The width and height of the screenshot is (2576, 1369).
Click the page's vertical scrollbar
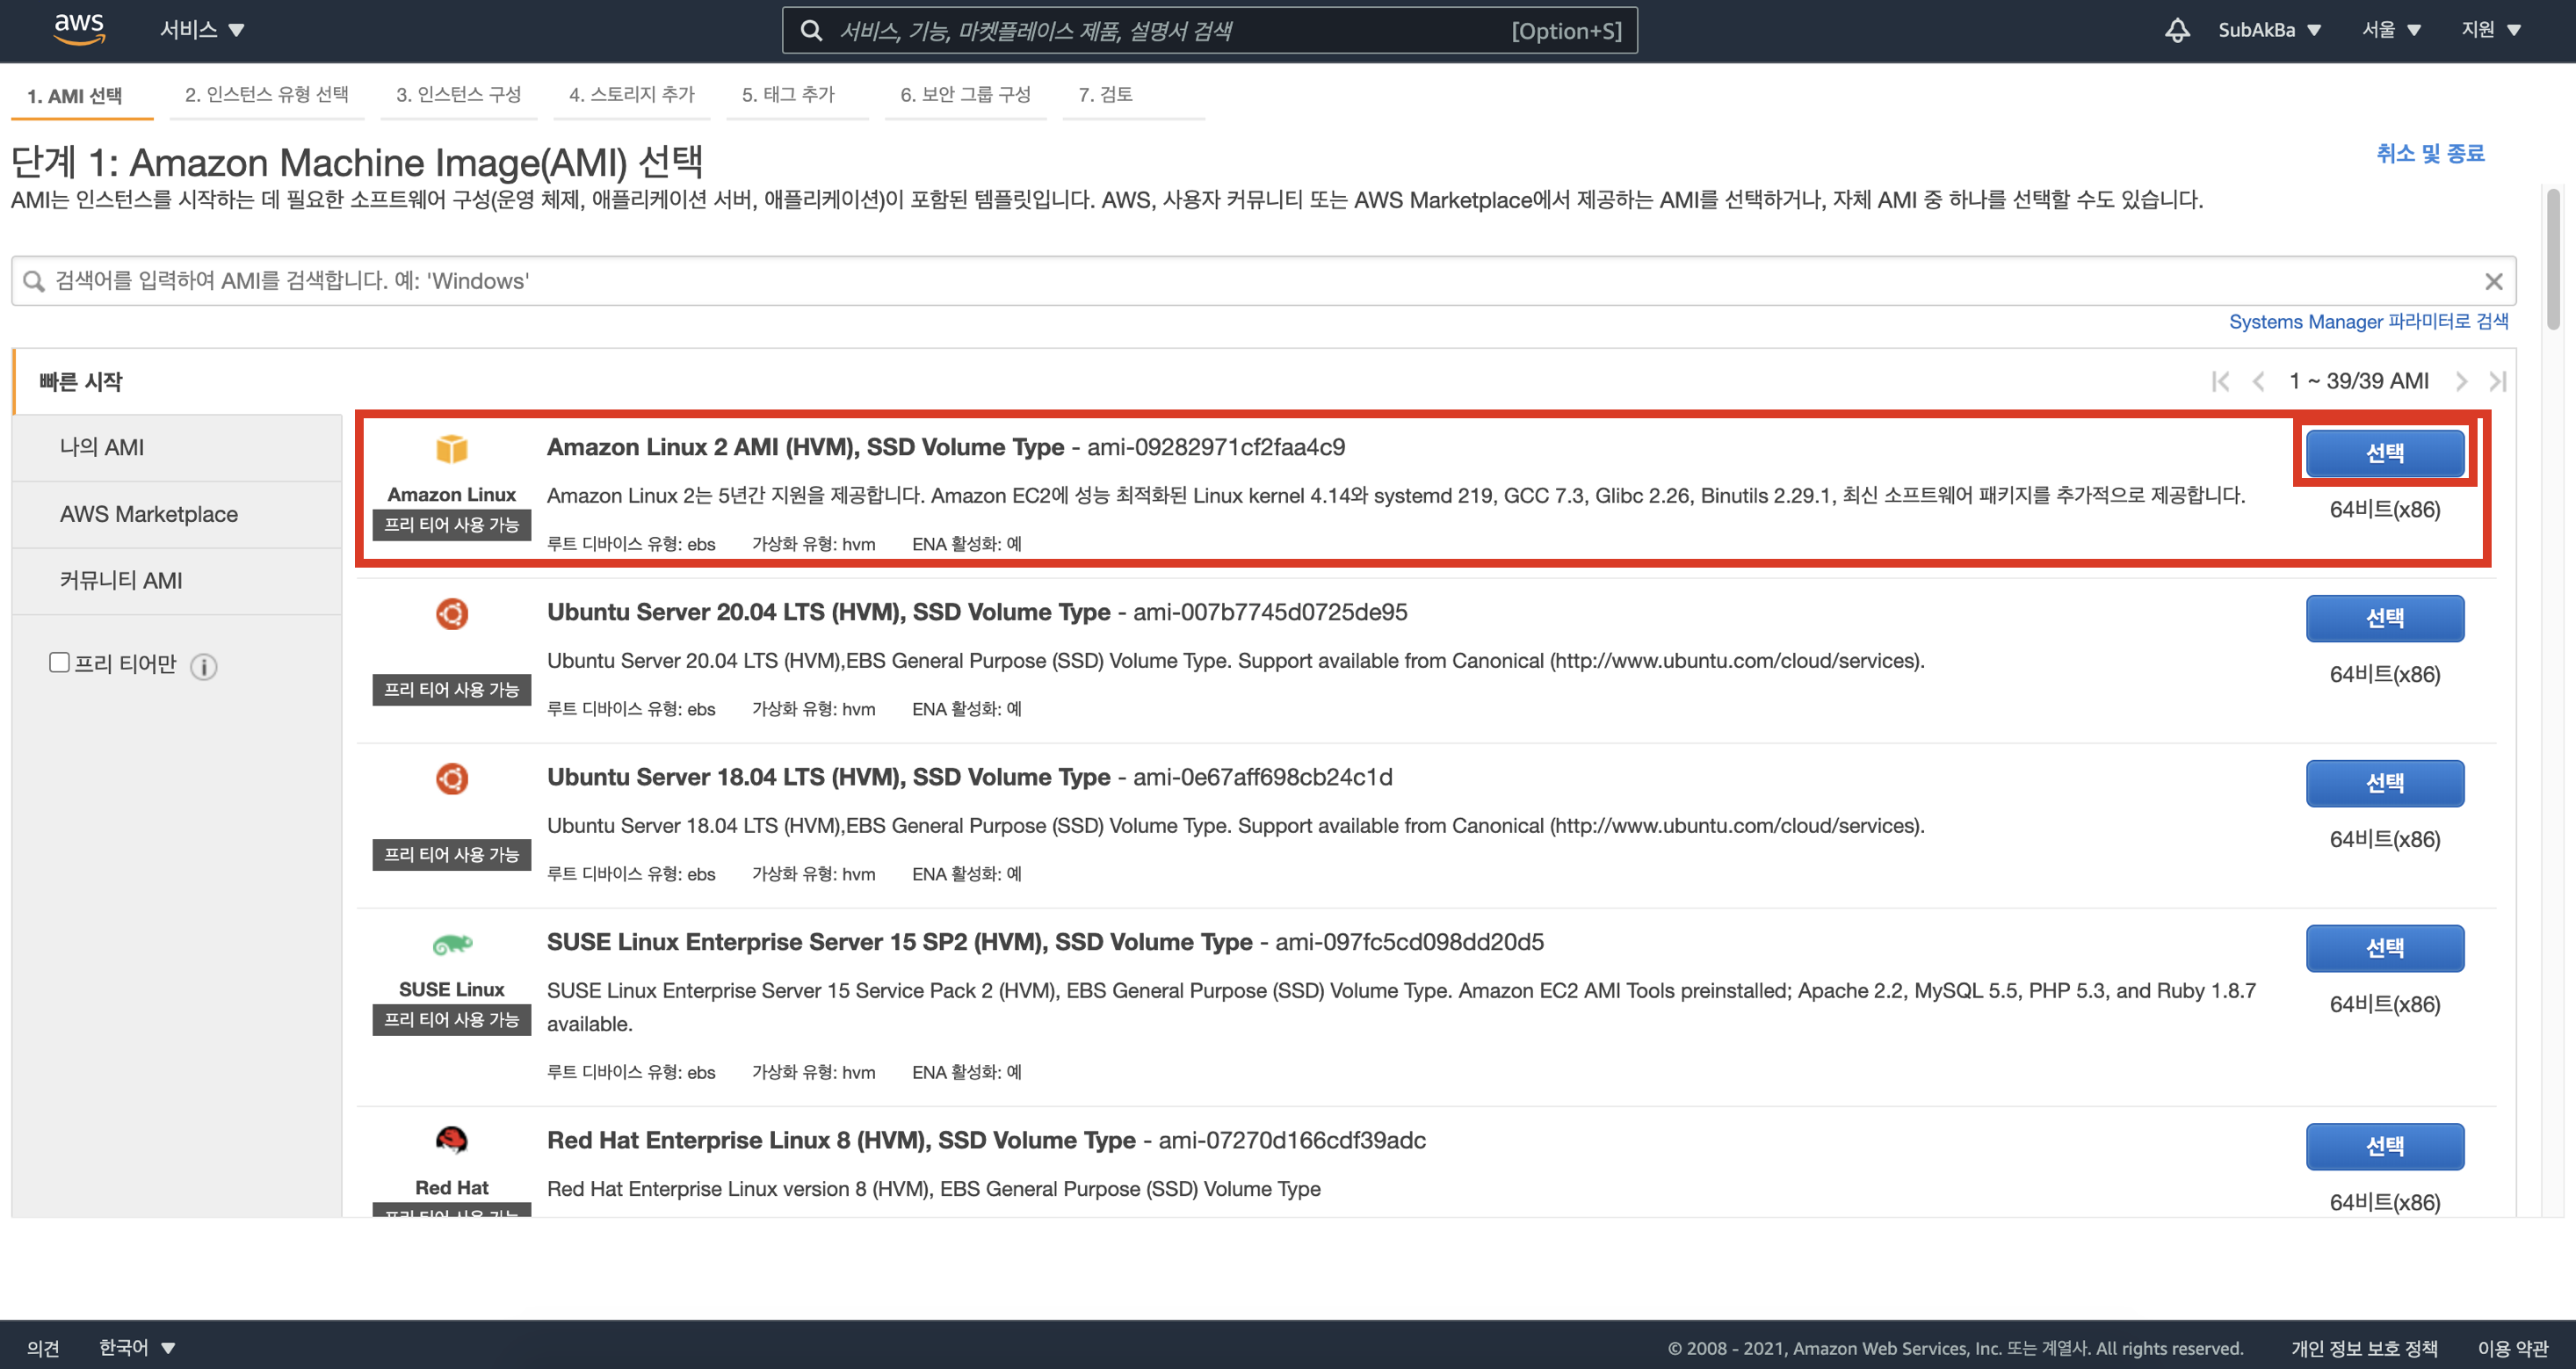2553,260
